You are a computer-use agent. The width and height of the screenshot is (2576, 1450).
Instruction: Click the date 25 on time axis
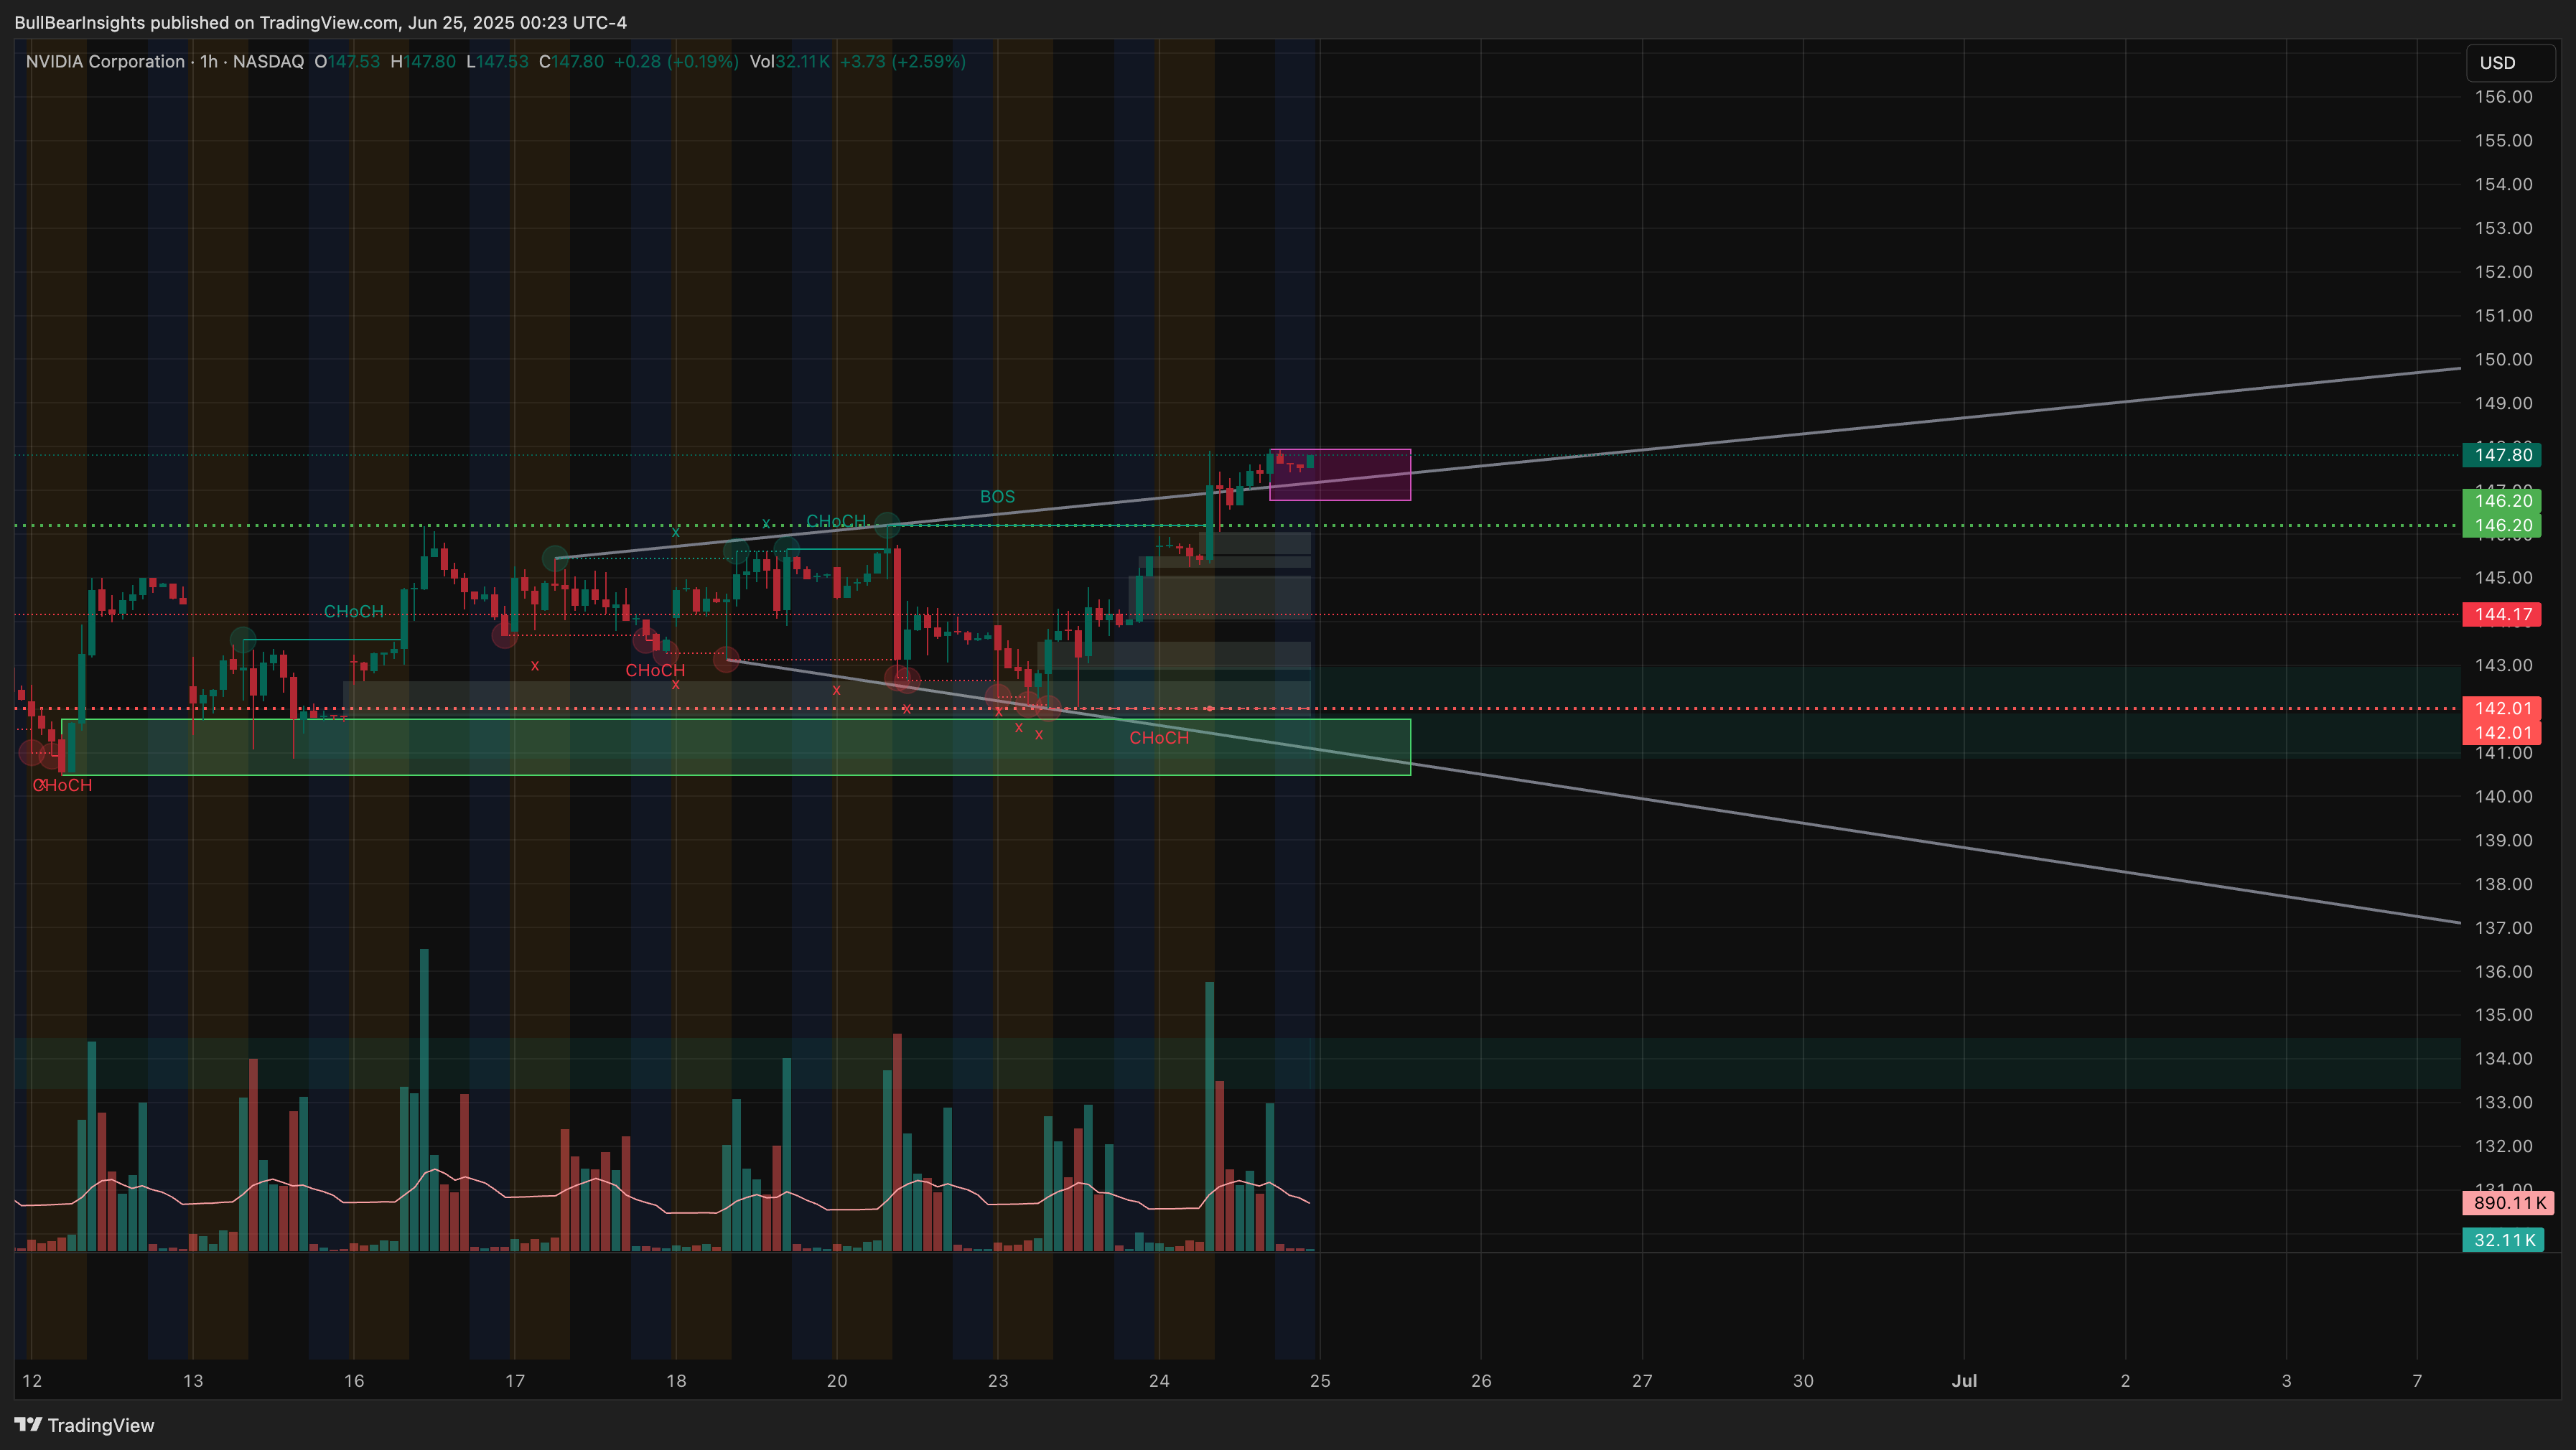1320,1381
